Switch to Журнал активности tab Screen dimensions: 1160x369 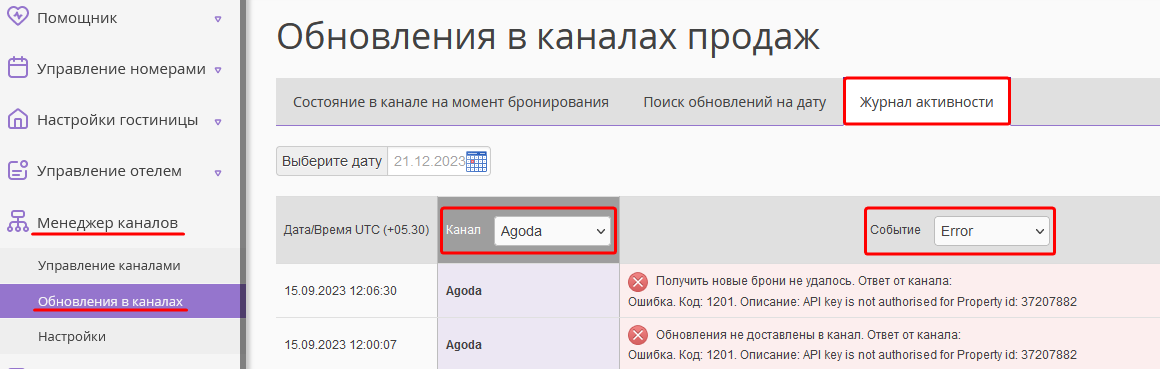(x=926, y=102)
